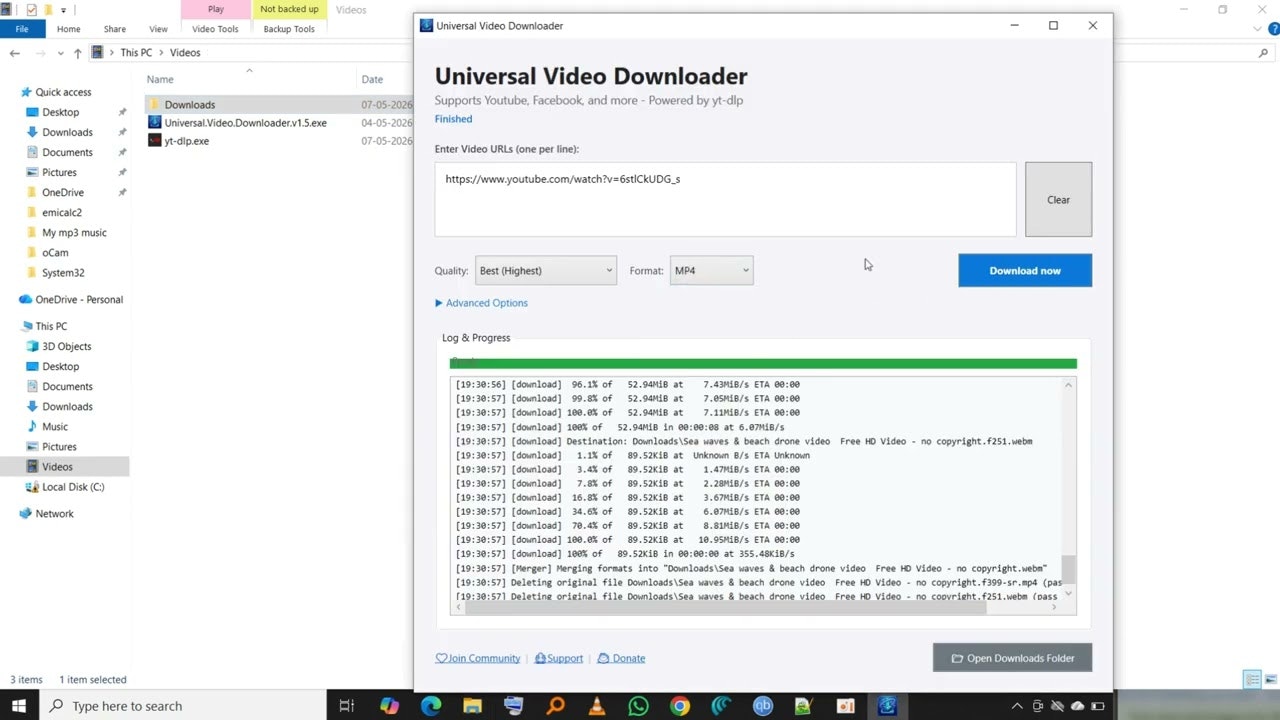This screenshot has height=720, width=1280.
Task: Open the Backup Tools ribbon tab
Action: tap(289, 29)
